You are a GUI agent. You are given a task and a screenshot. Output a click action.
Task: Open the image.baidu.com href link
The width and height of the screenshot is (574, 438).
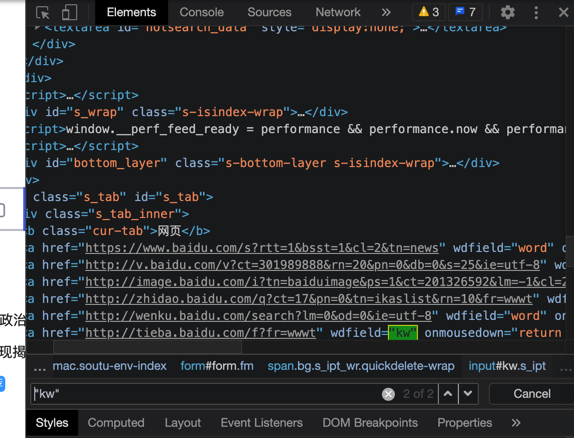(325, 282)
